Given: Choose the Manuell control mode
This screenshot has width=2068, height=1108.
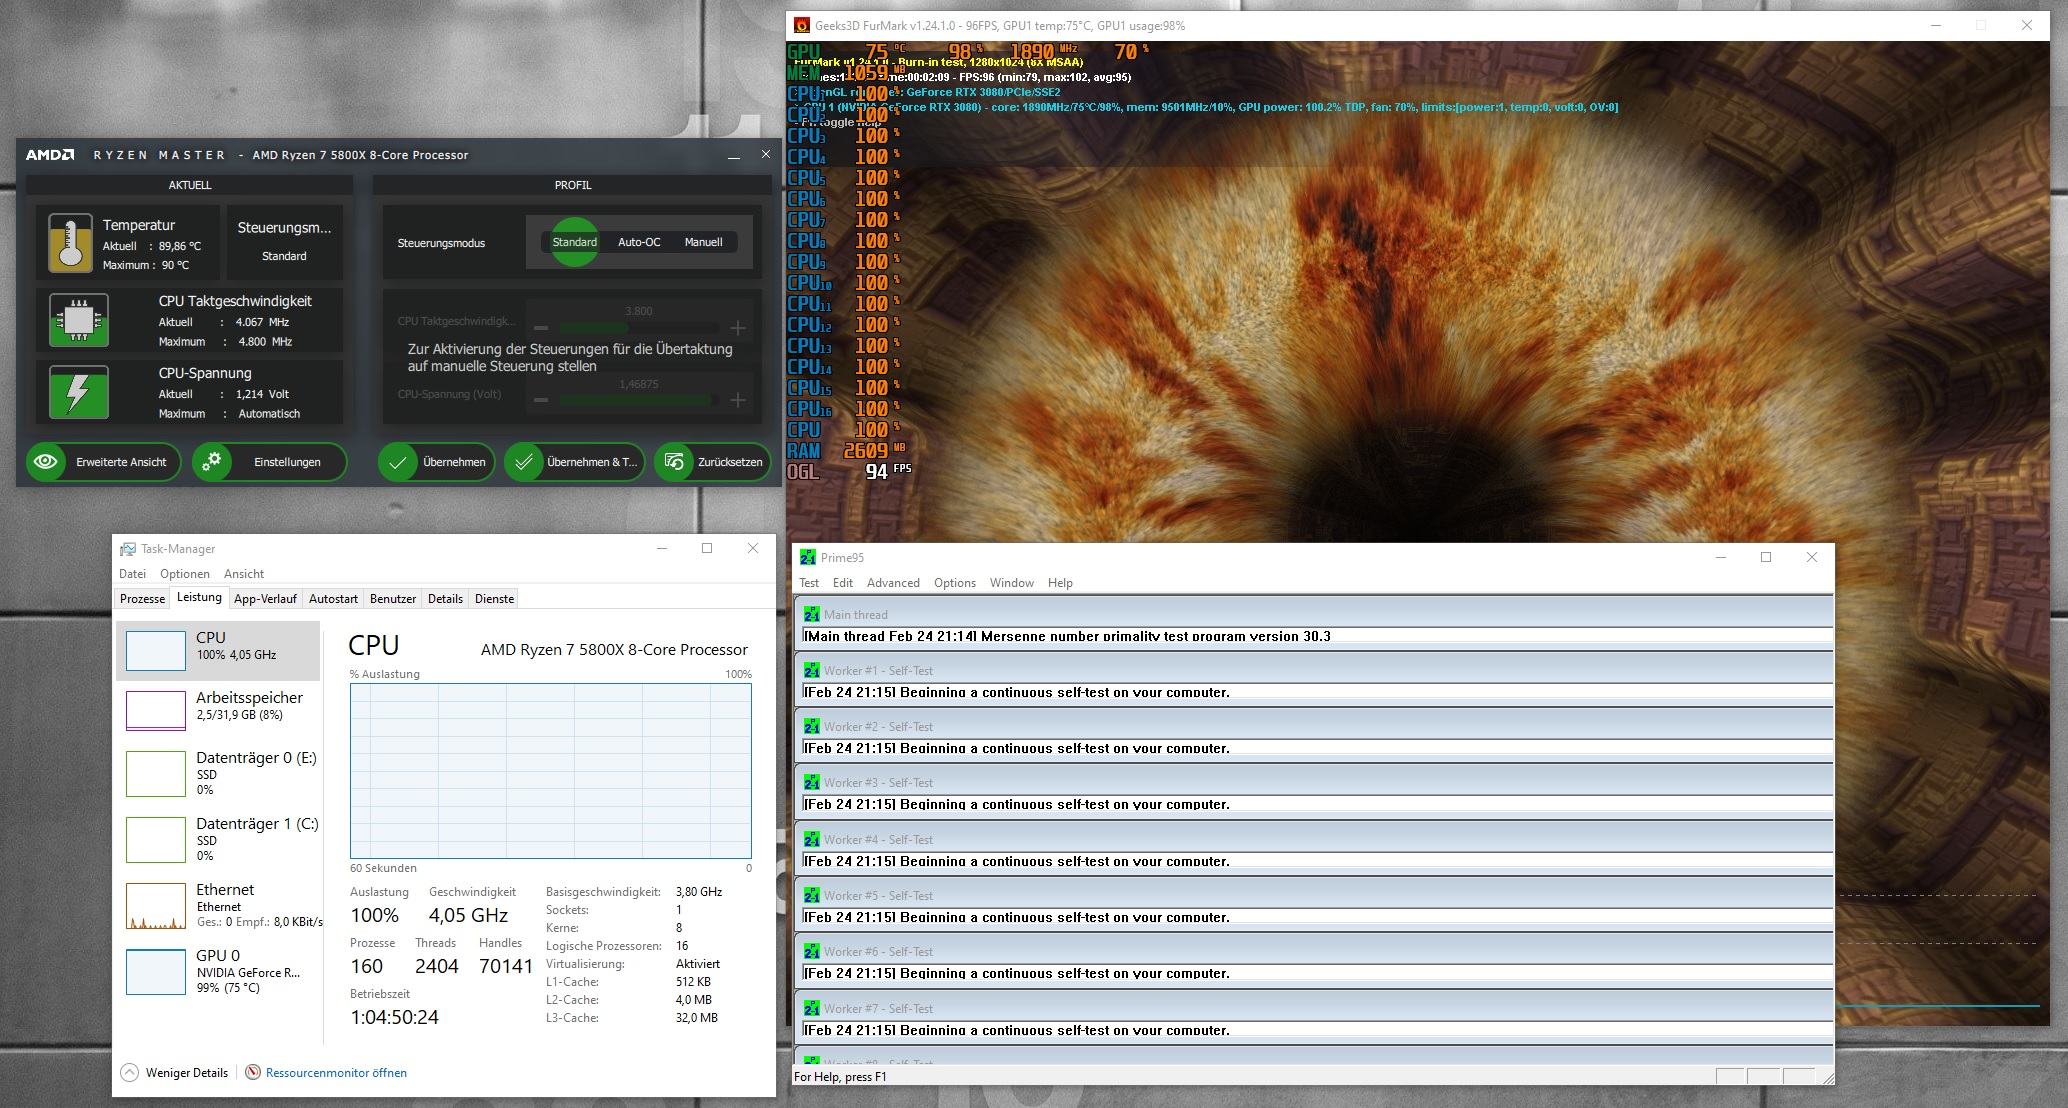Looking at the screenshot, I should [703, 242].
